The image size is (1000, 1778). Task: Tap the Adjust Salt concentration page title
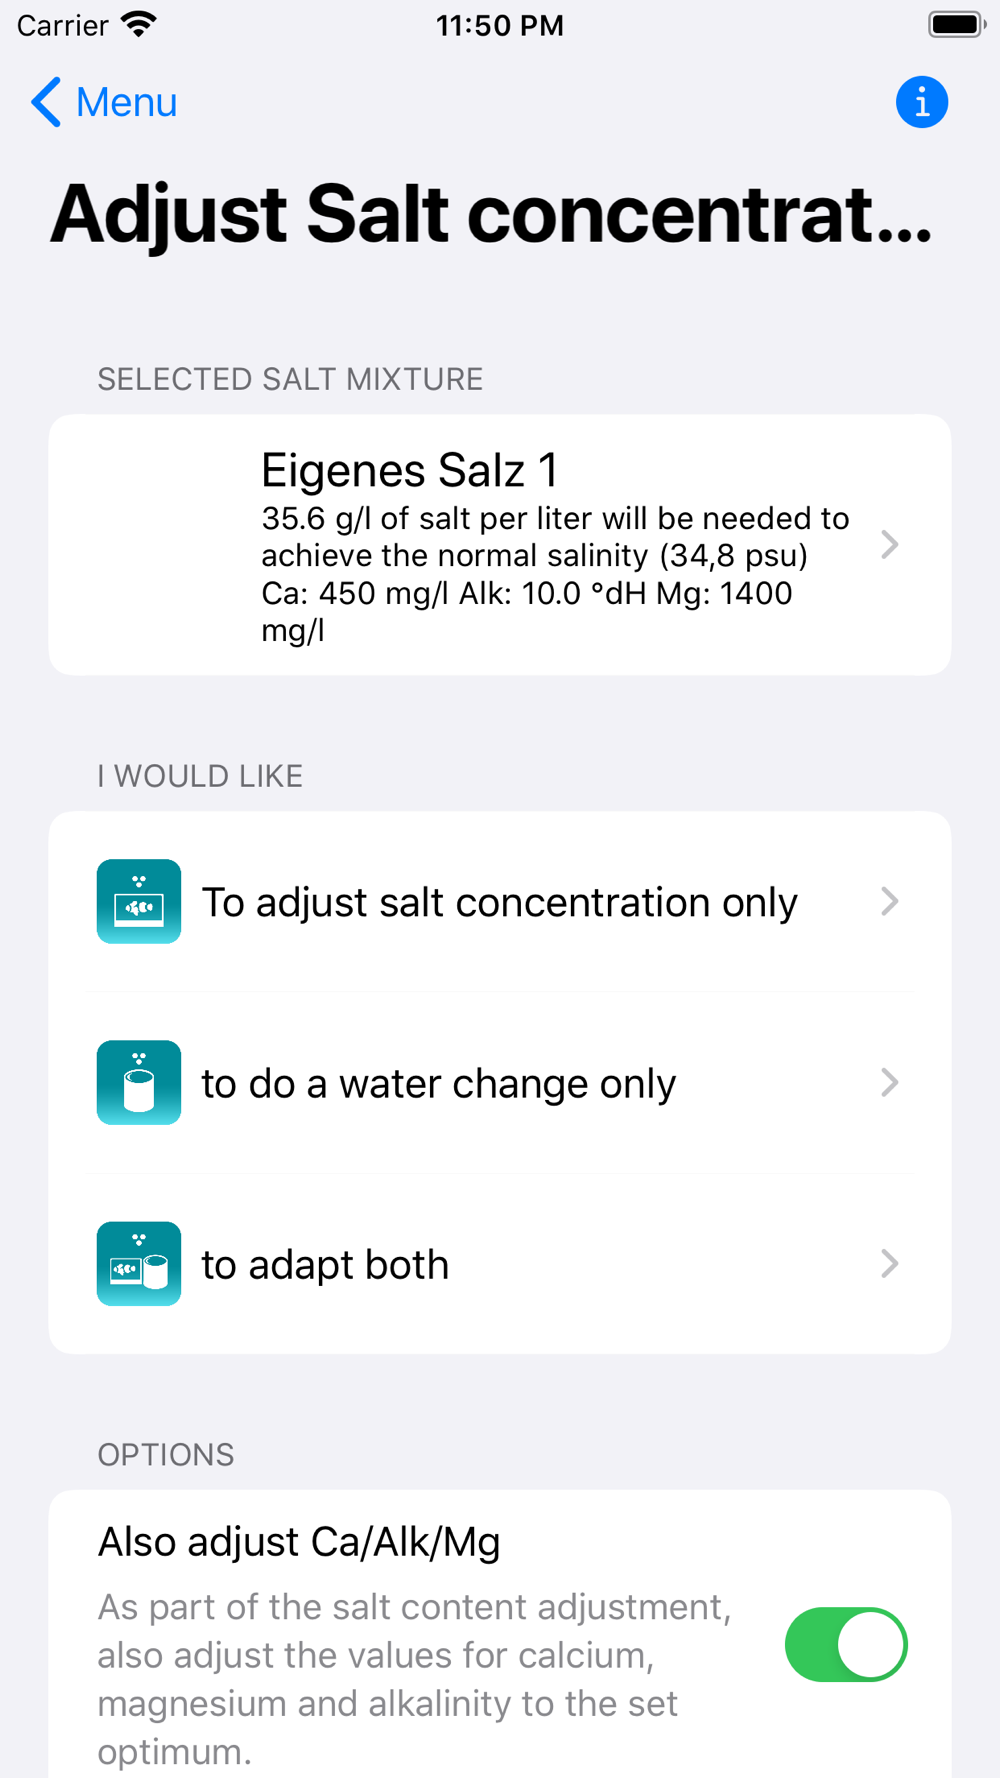point(491,214)
